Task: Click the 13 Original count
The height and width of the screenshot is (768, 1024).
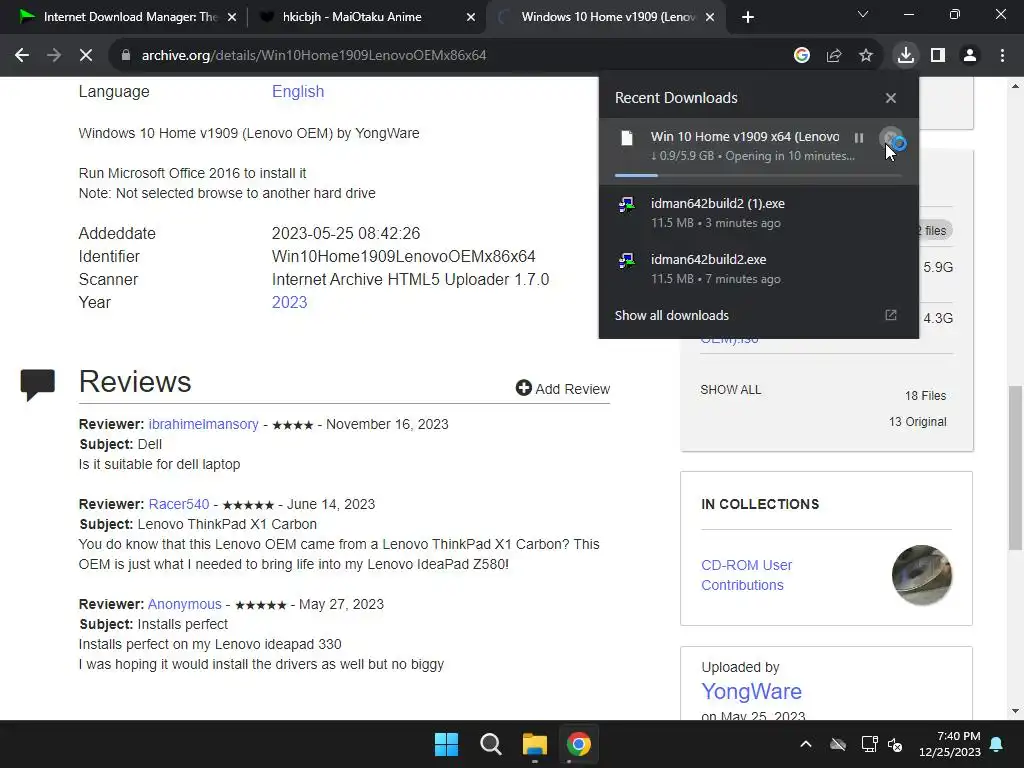Action: click(x=917, y=422)
